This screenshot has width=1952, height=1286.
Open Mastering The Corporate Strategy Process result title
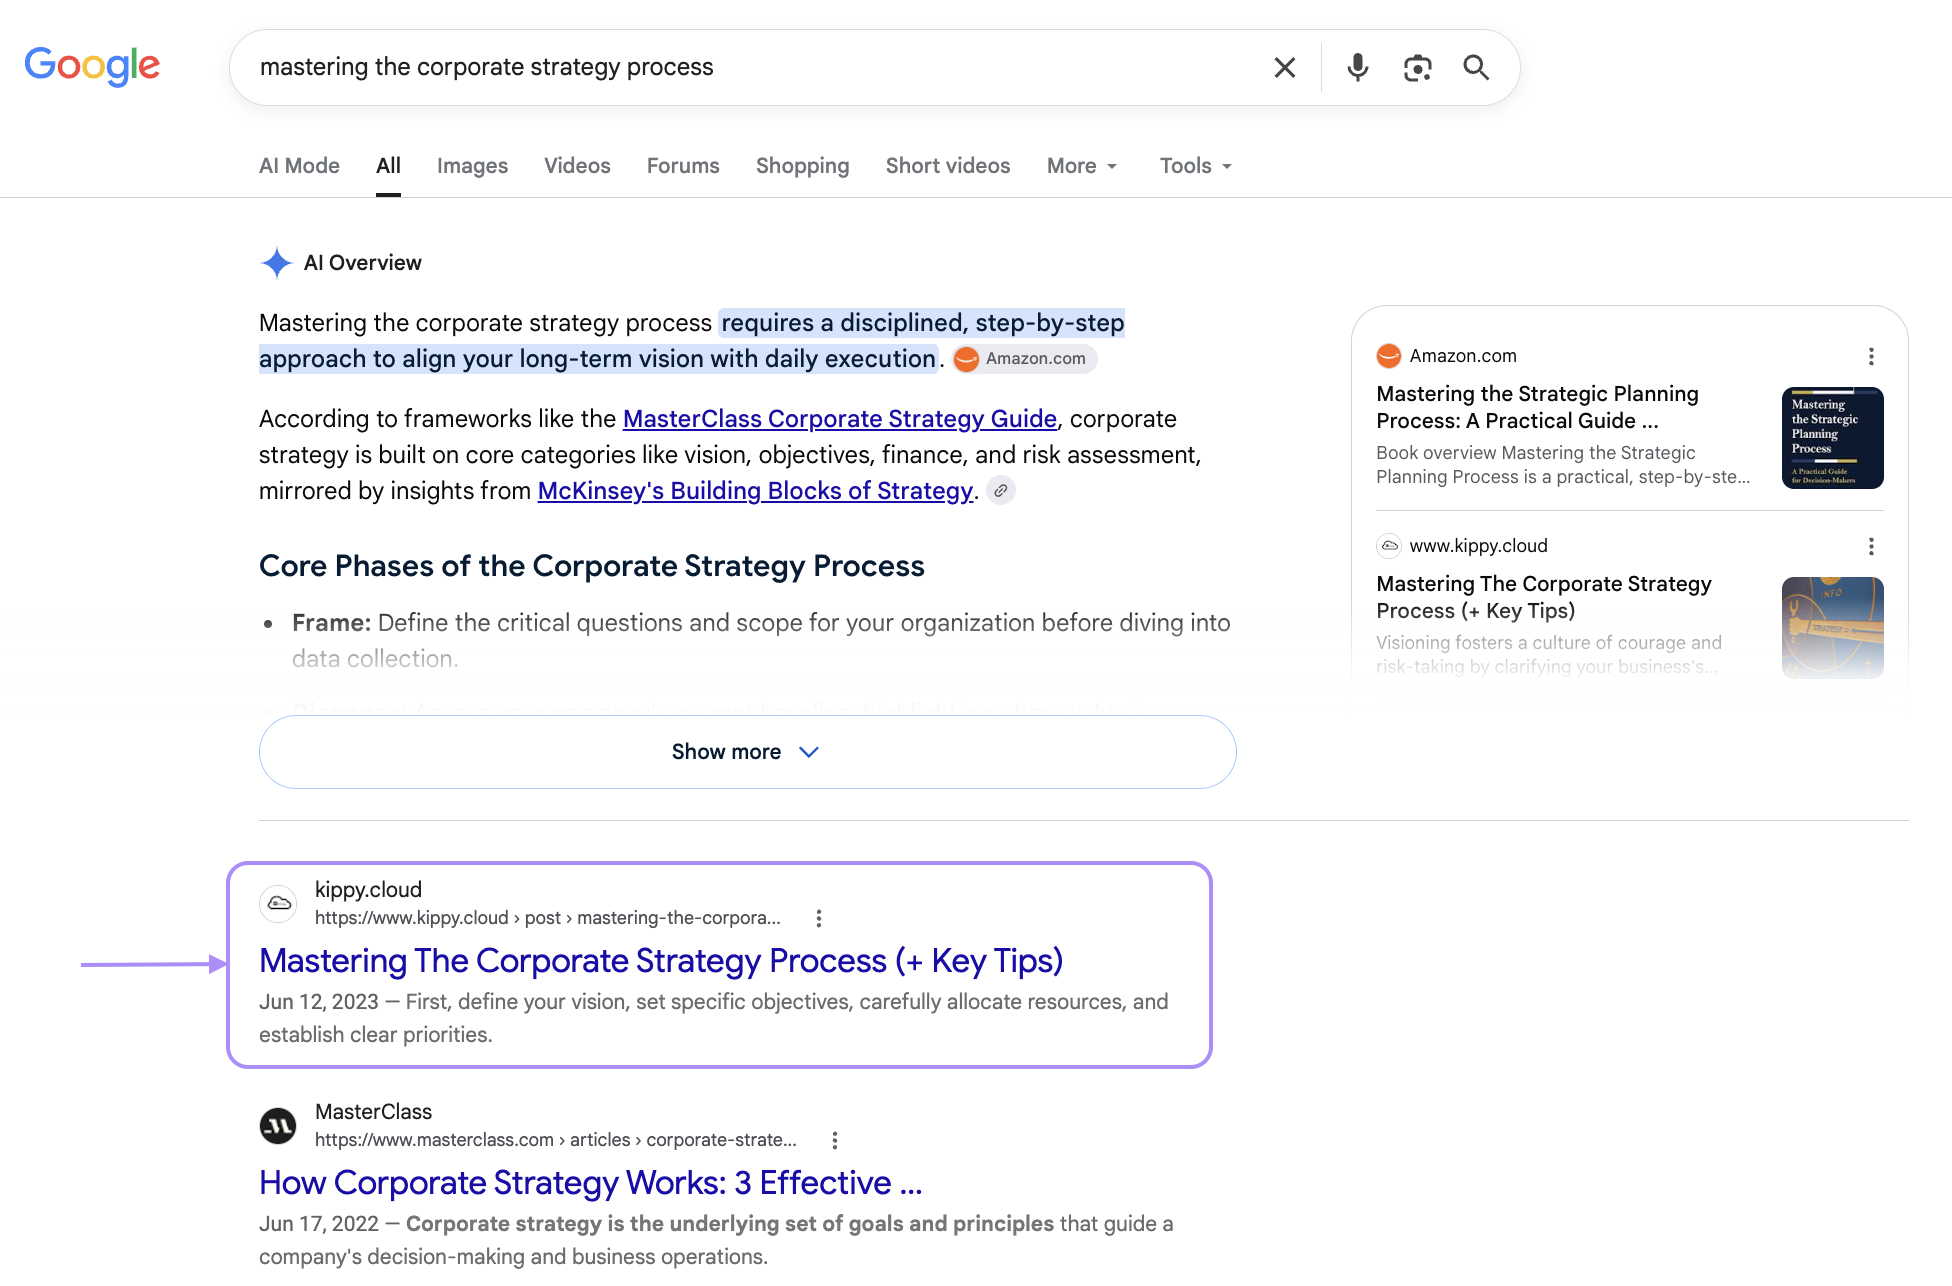point(661,961)
